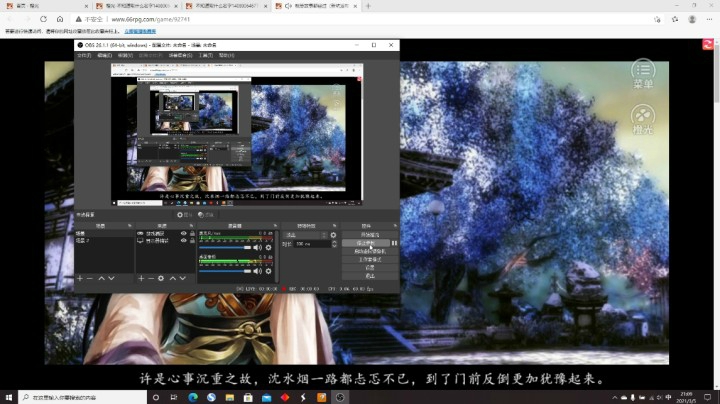The height and width of the screenshot is (404, 720).
Task: Move source up in sources list
Action: [x=173, y=278]
